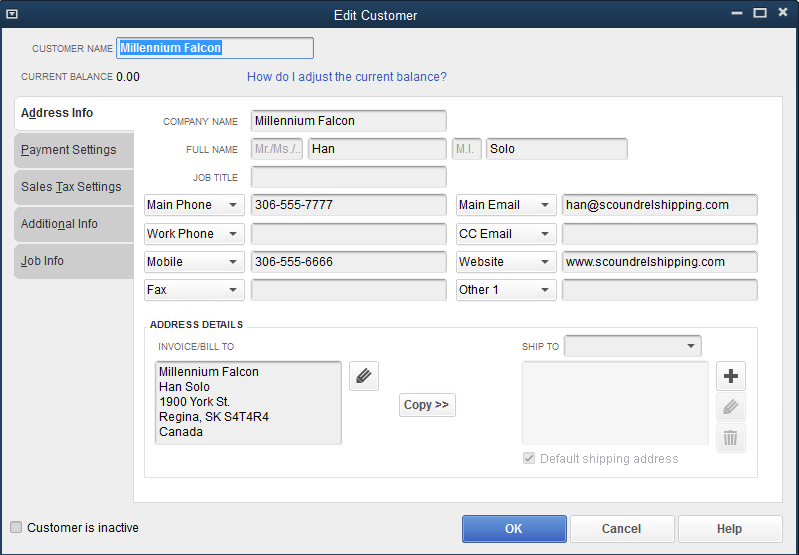Open the Mobile type dropdown
Viewport: 799px width, 555px height.
point(194,262)
